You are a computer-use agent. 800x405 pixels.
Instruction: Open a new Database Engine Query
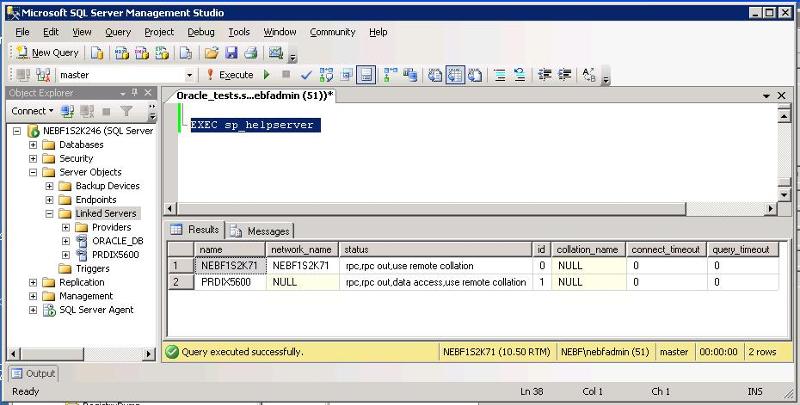pos(97,53)
